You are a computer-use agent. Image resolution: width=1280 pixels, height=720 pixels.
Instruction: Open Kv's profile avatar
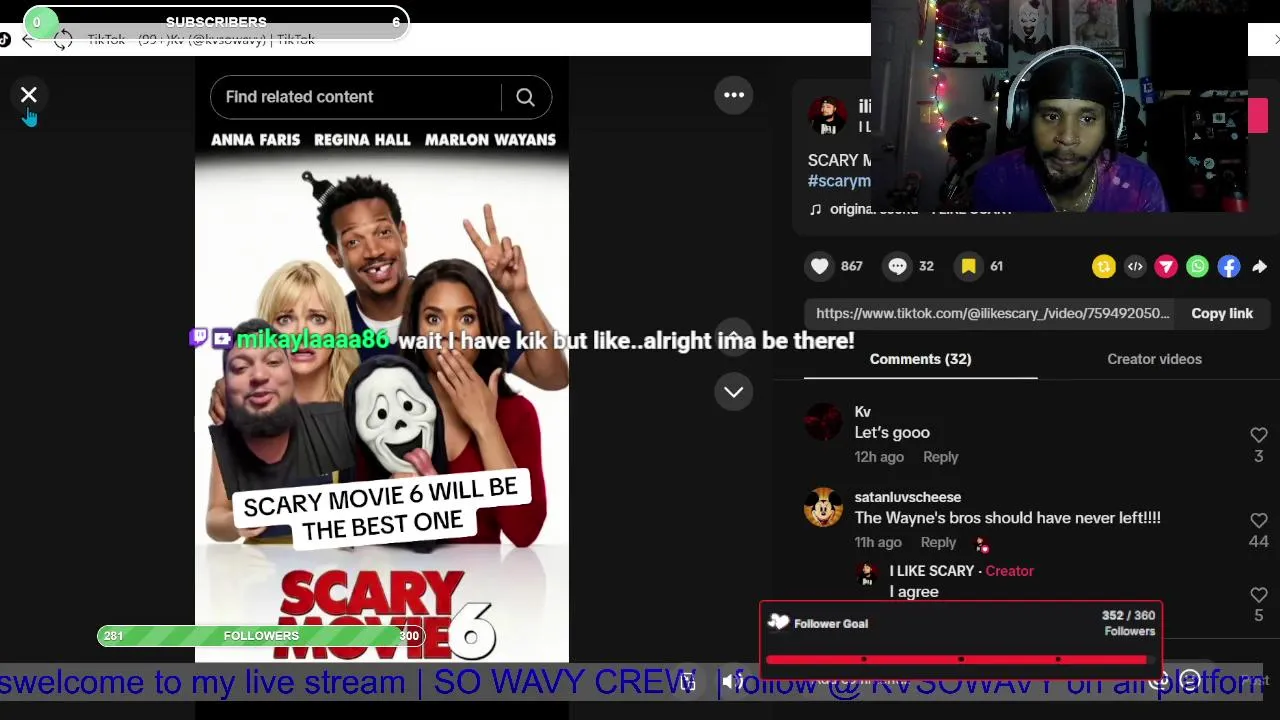coord(823,422)
